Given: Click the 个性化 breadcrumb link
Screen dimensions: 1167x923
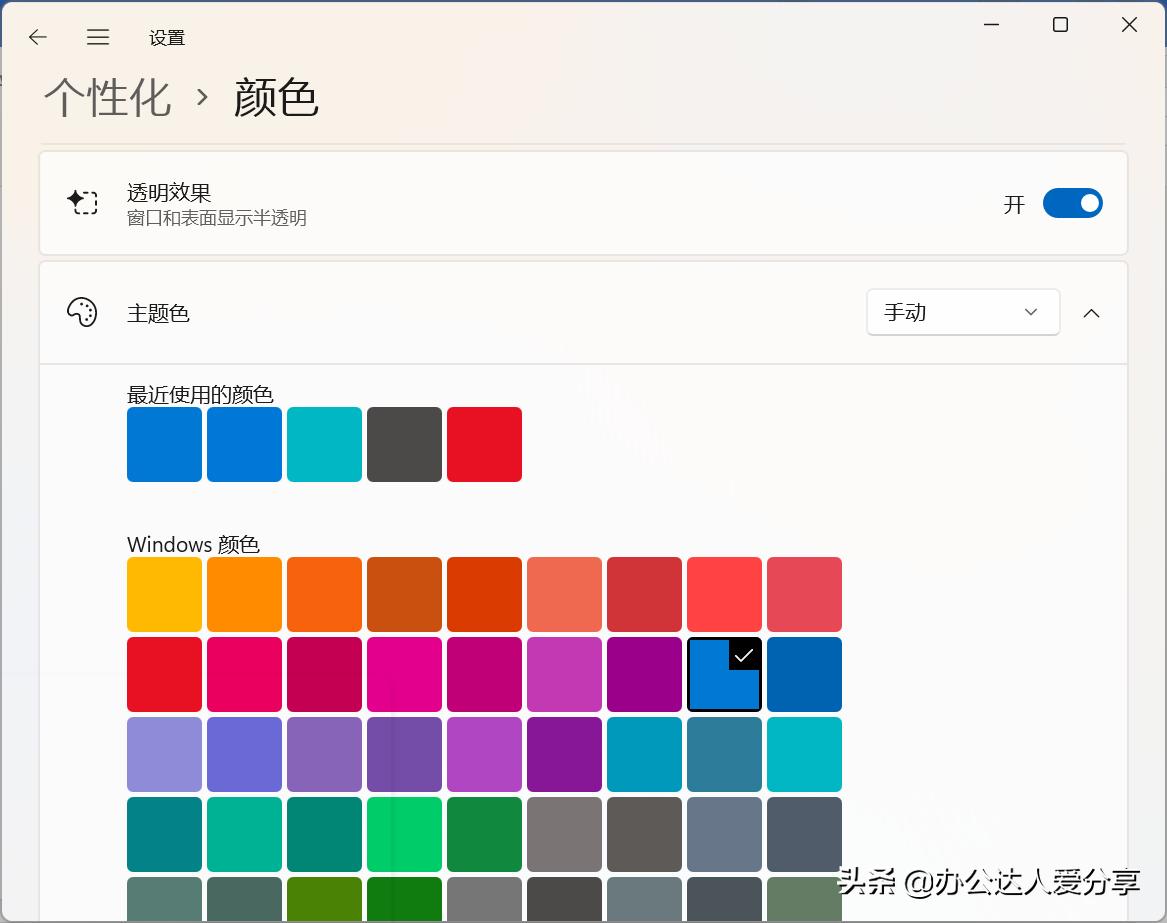Looking at the screenshot, I should pyautogui.click(x=107, y=97).
